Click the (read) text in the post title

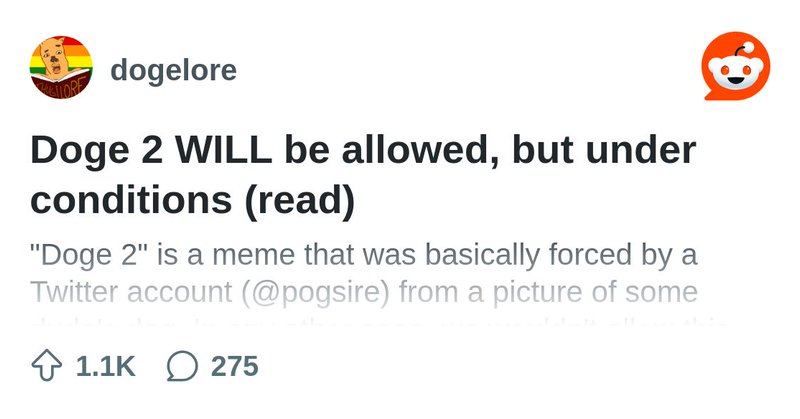pyautogui.click(x=299, y=201)
